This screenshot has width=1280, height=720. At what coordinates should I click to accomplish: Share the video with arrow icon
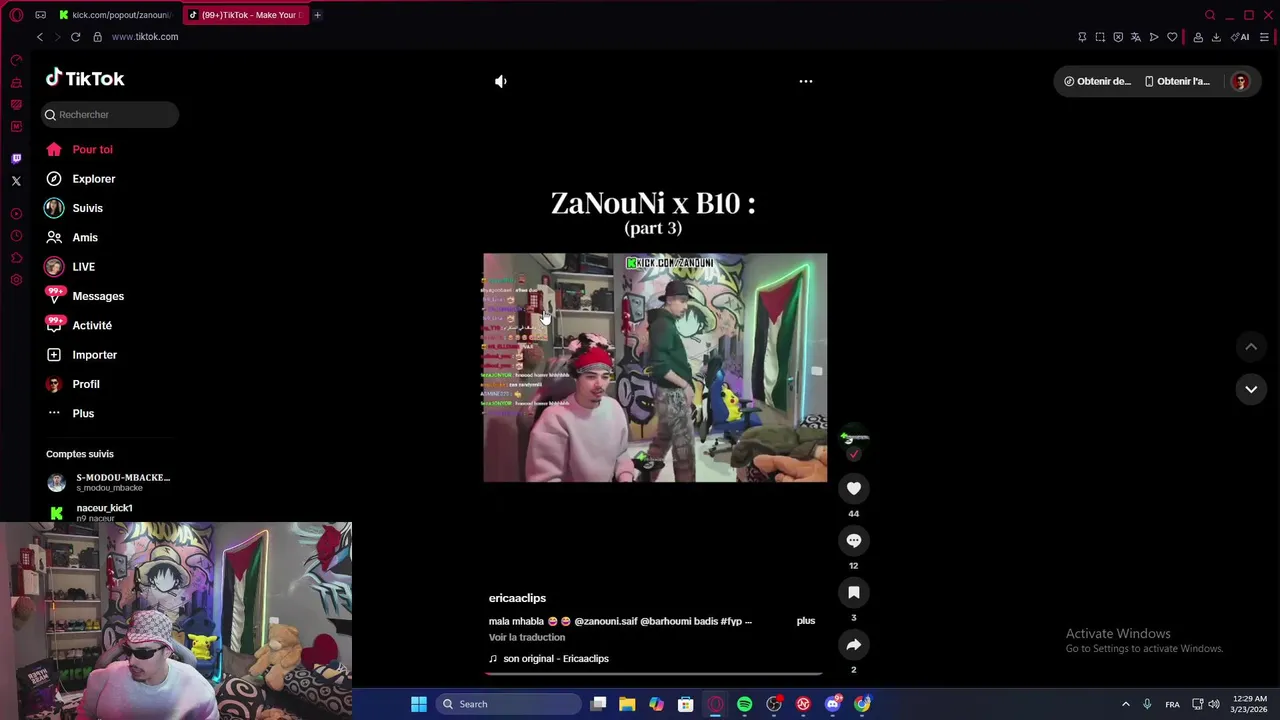click(854, 644)
